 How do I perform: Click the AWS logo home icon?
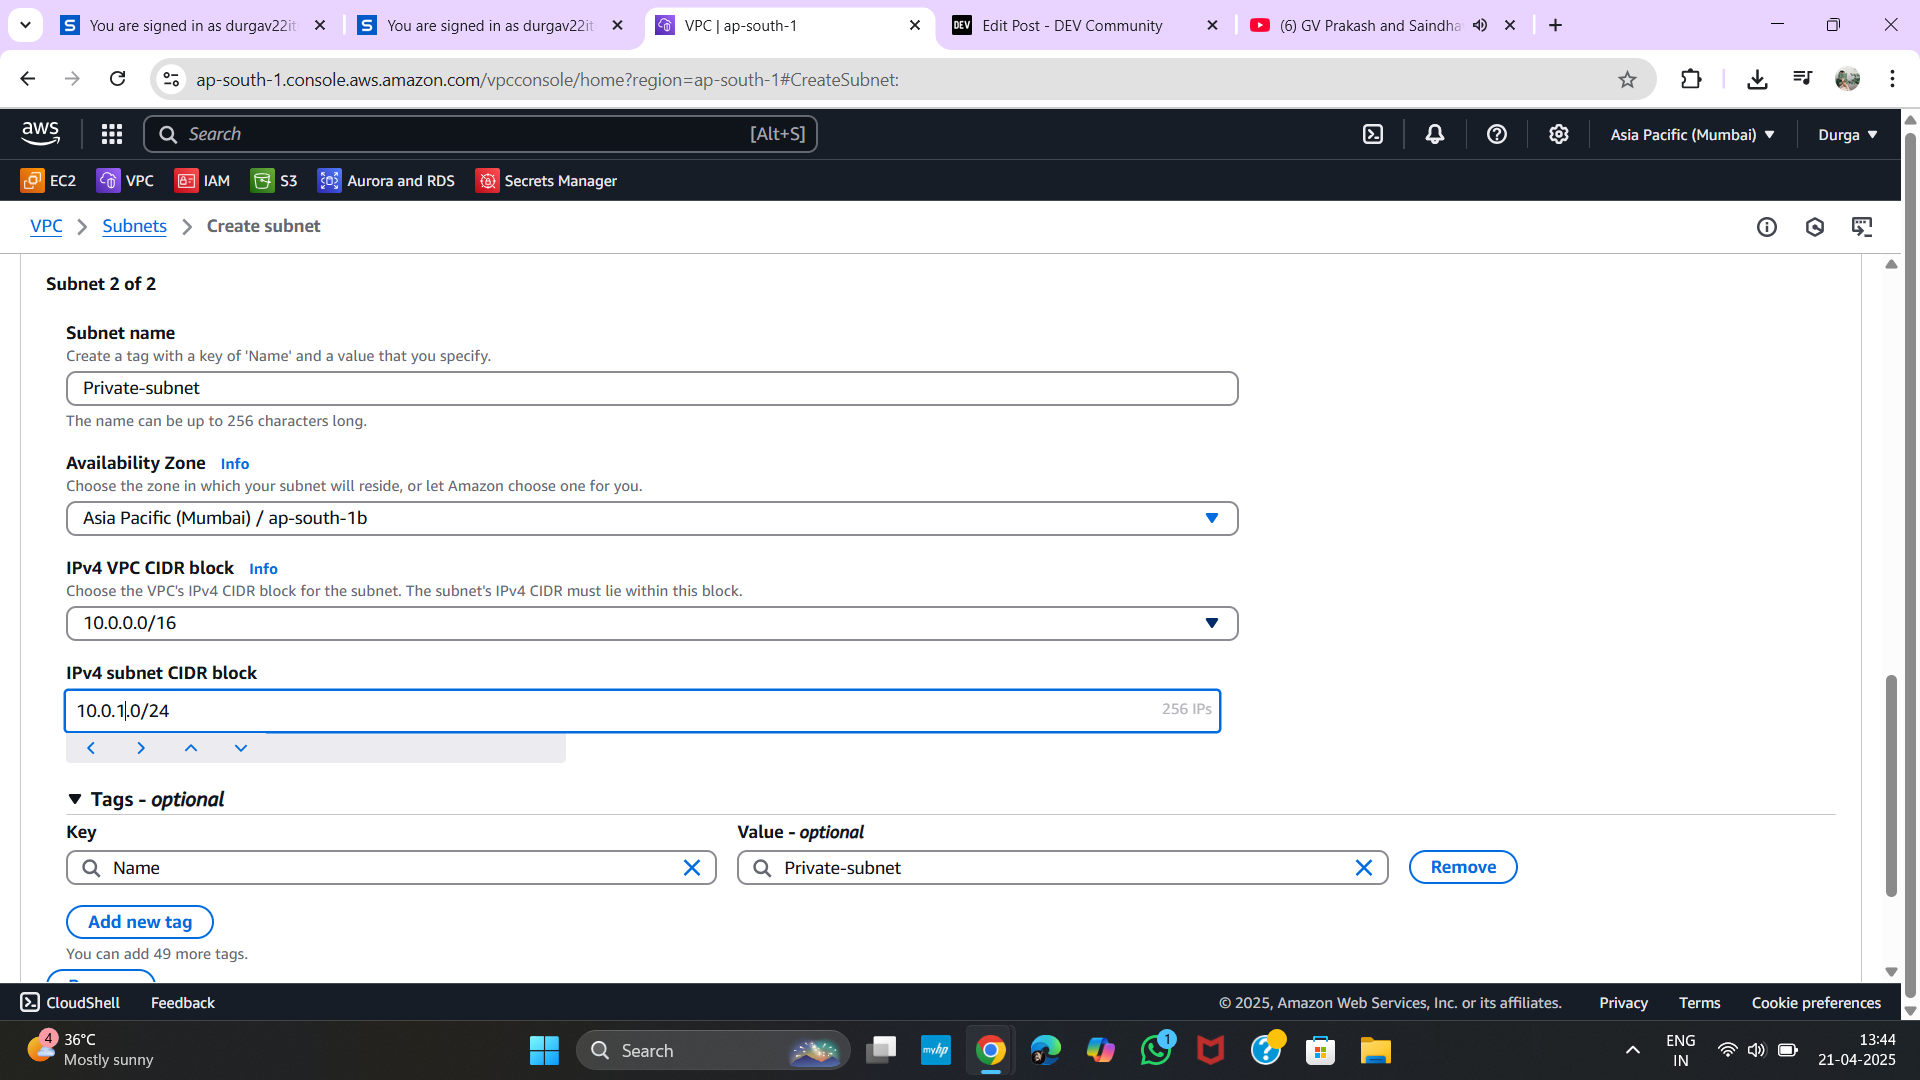click(x=40, y=133)
